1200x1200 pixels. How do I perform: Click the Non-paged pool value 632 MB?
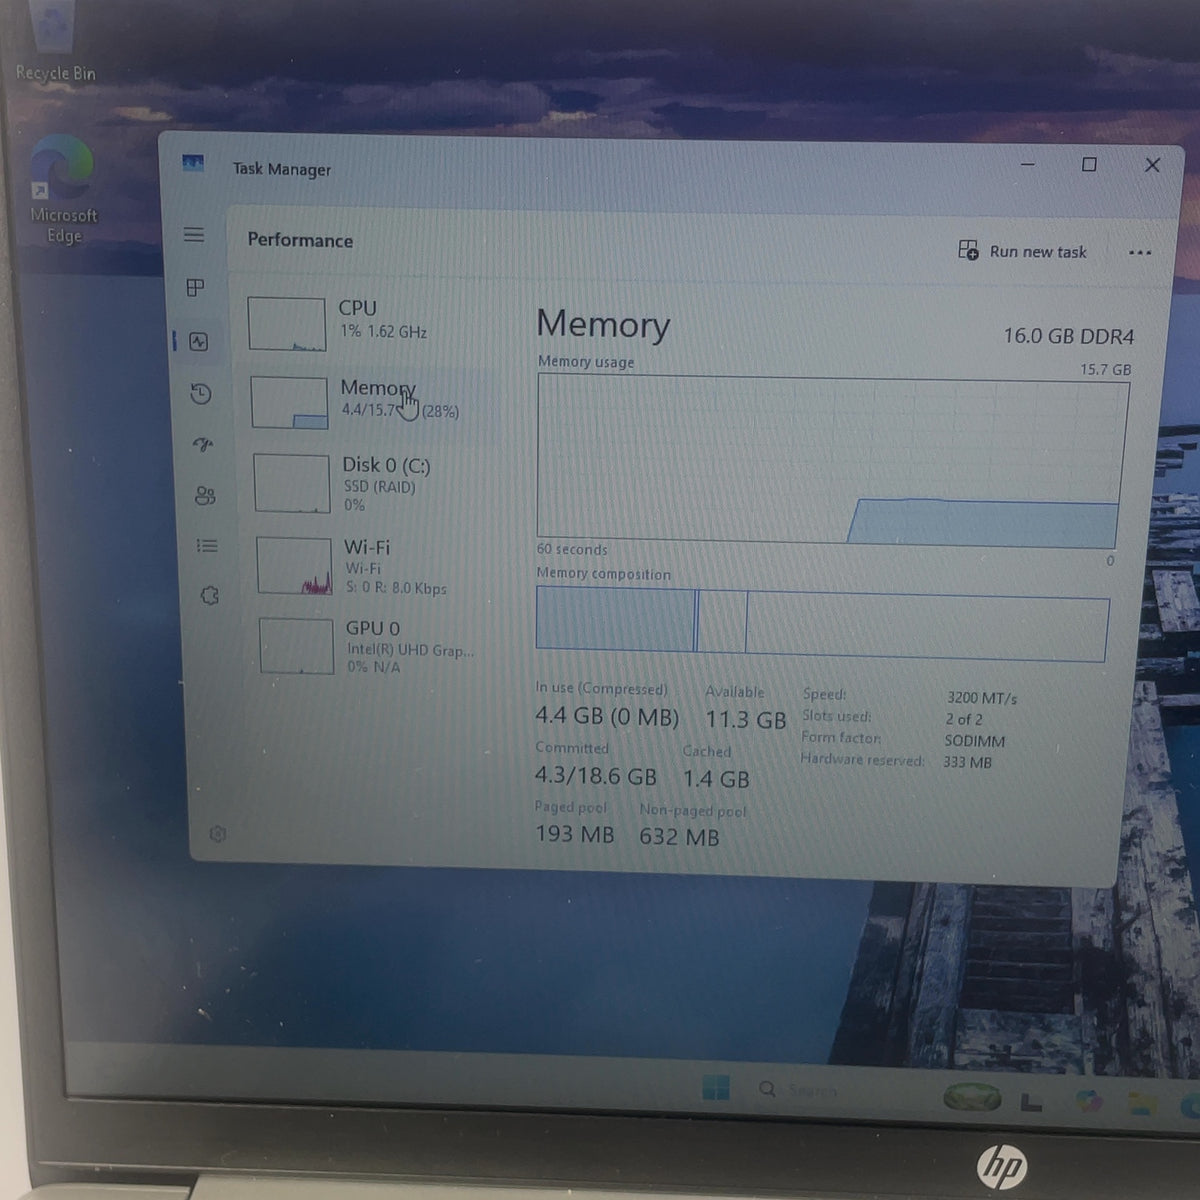[679, 837]
